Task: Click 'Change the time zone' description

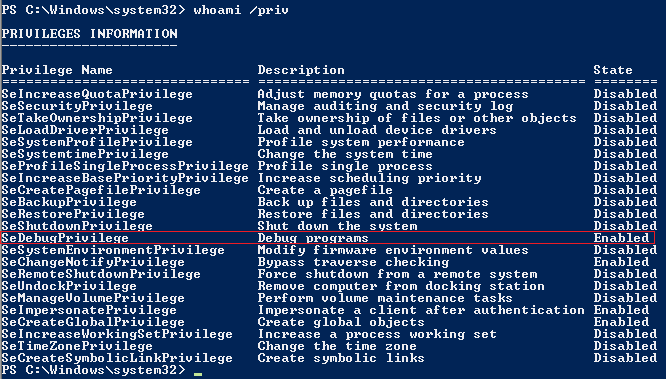Action: [337, 346]
